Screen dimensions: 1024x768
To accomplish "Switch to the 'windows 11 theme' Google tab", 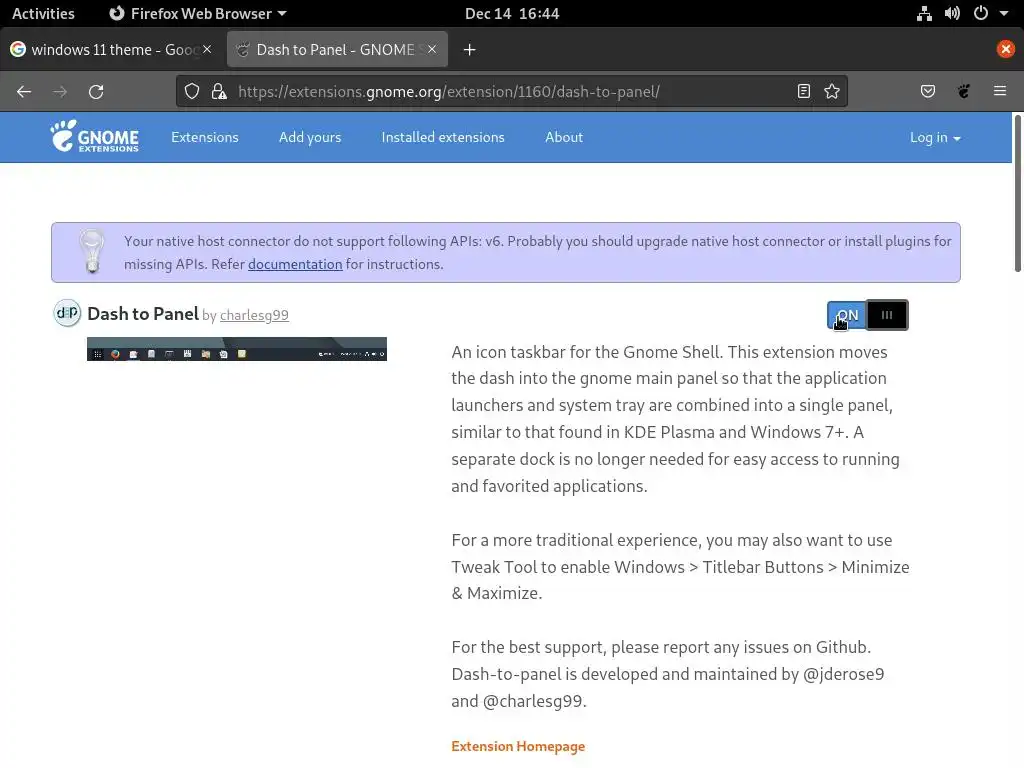I will (111, 50).
